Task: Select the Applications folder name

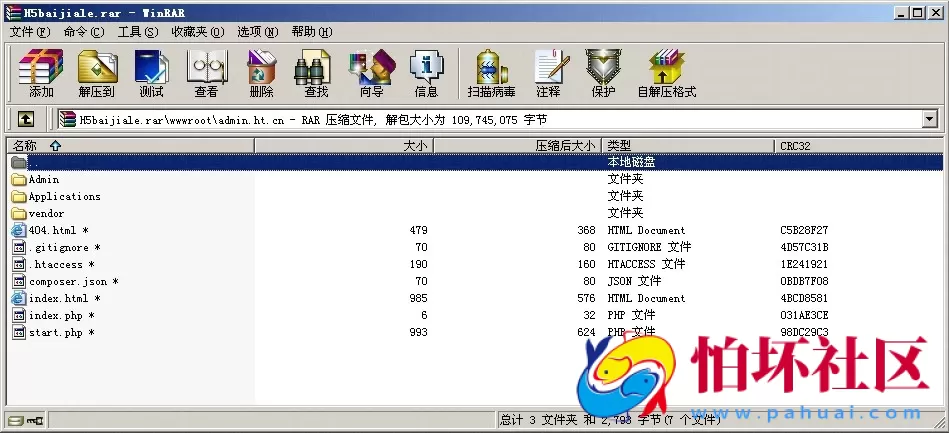Action: pyautogui.click(x=65, y=196)
